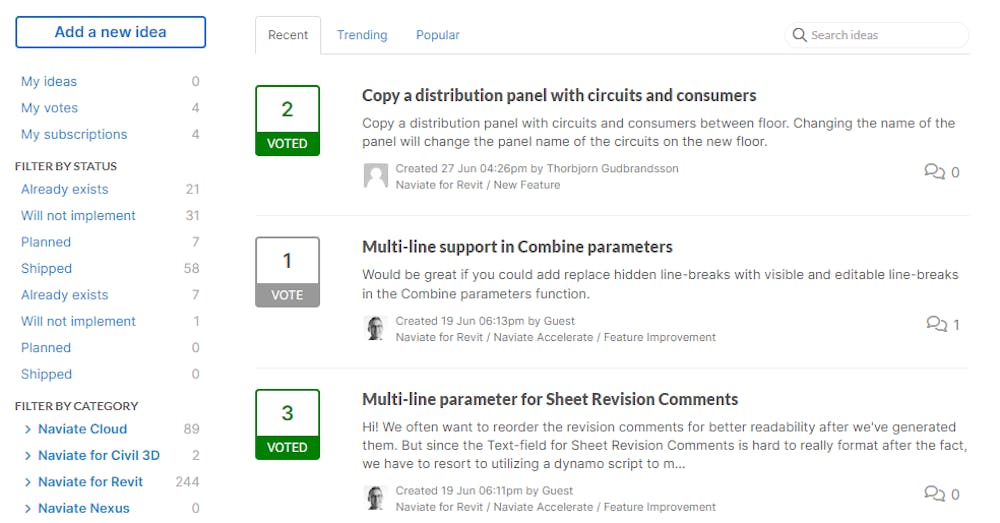Expand the Naviate for Revit category
Screen dimensions: 1000x523
click(x=27, y=482)
